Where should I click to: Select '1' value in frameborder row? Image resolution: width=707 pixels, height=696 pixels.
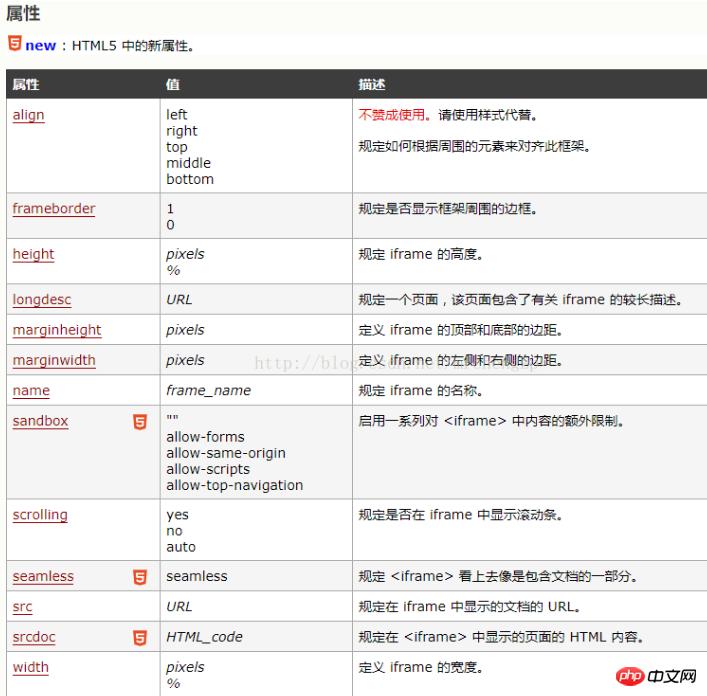click(170, 209)
